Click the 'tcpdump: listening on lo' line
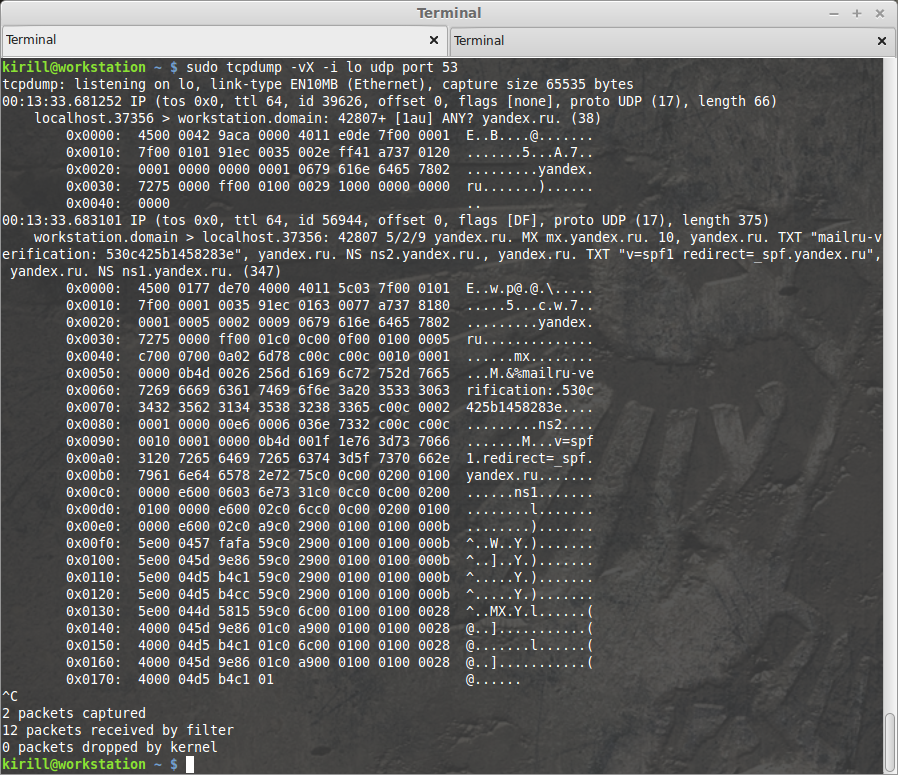 (318, 85)
